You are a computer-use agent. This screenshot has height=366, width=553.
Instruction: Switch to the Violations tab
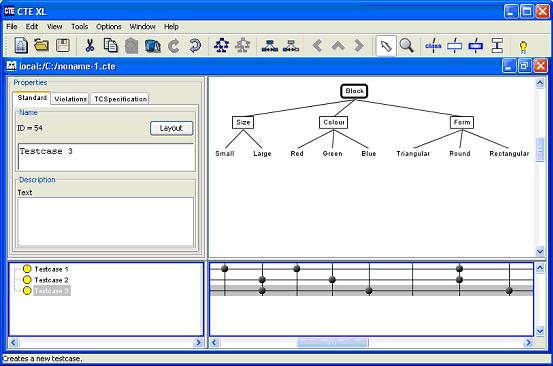coord(71,99)
